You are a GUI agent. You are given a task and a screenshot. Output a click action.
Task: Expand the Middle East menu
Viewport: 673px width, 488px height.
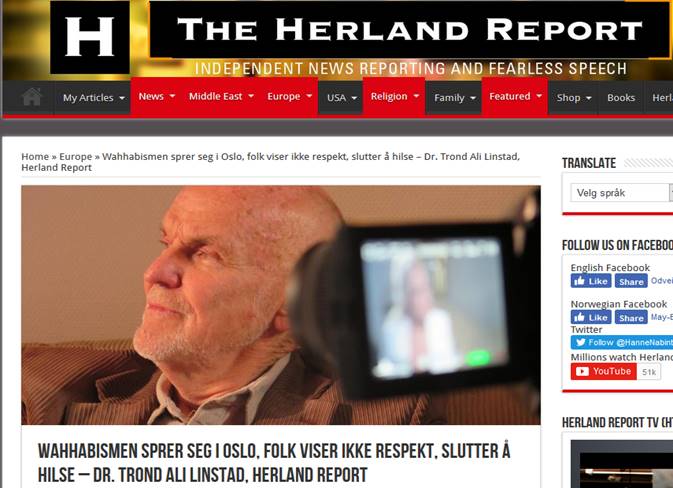point(221,97)
